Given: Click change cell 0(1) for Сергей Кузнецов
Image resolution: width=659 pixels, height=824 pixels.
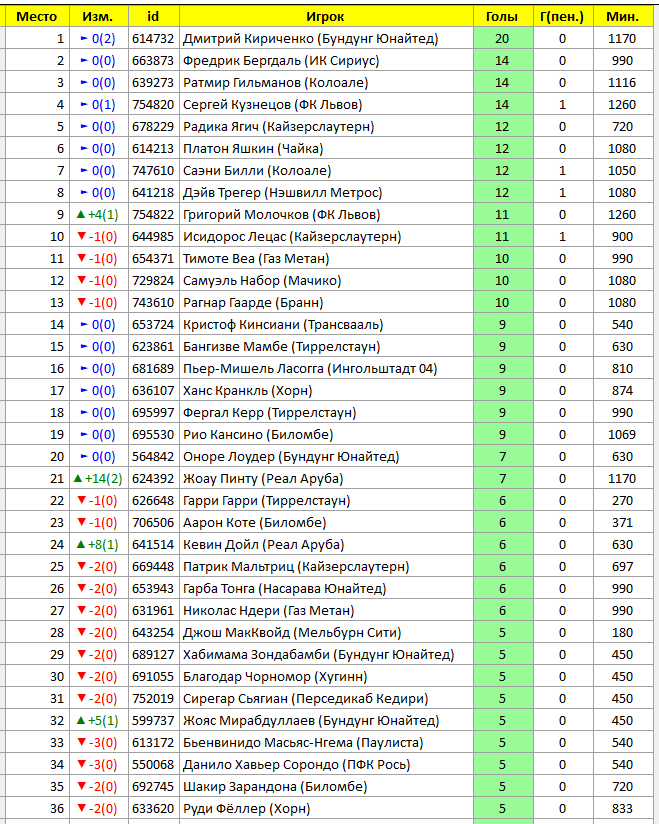Looking at the screenshot, I should [99, 105].
